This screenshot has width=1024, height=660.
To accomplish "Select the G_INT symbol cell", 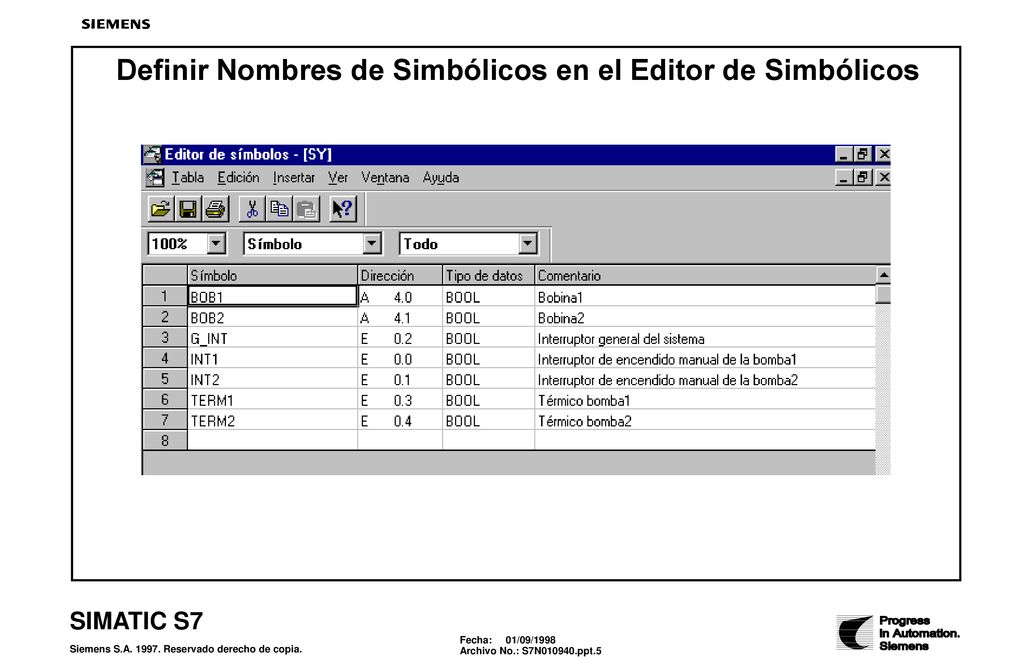I will [x=272, y=339].
